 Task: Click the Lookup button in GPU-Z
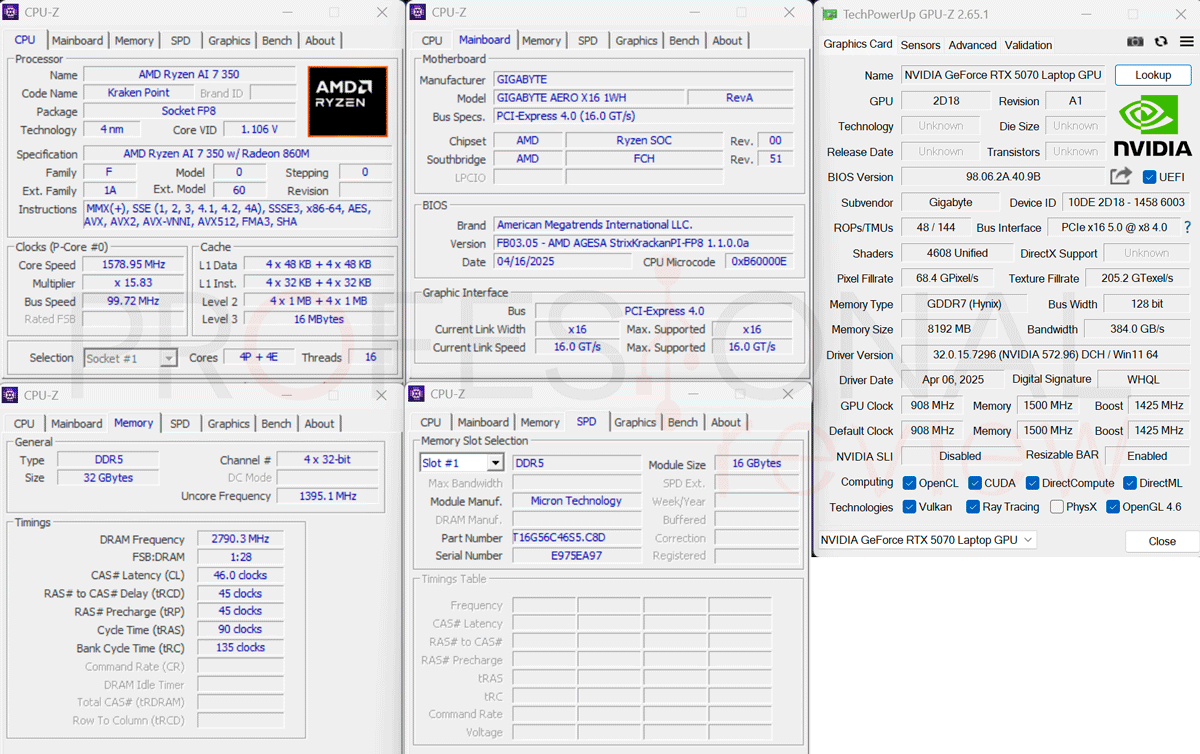click(x=1153, y=75)
